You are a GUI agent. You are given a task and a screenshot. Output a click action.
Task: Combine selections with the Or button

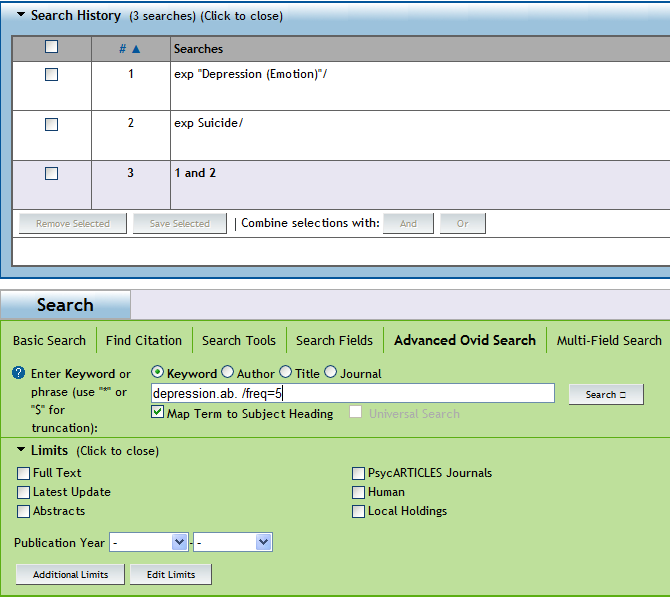pyautogui.click(x=462, y=224)
